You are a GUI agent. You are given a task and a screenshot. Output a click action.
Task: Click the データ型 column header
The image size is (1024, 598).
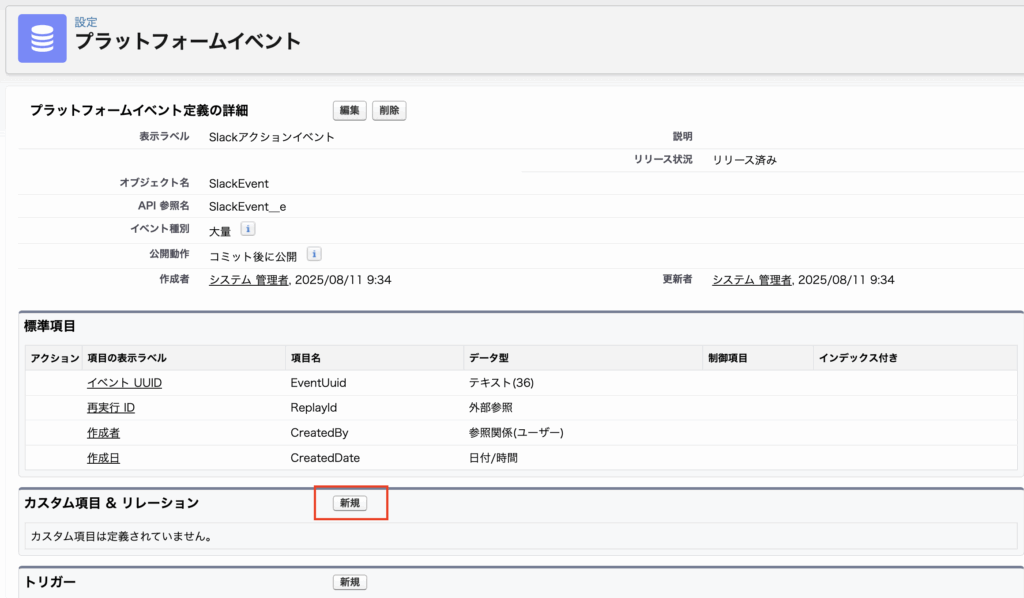[489, 358]
